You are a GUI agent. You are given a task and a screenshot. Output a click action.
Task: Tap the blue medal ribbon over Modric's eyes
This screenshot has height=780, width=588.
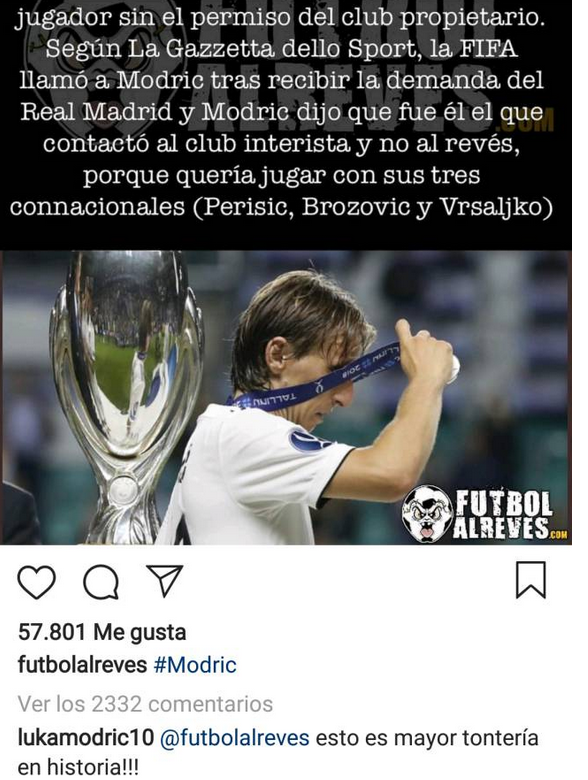click(x=313, y=376)
